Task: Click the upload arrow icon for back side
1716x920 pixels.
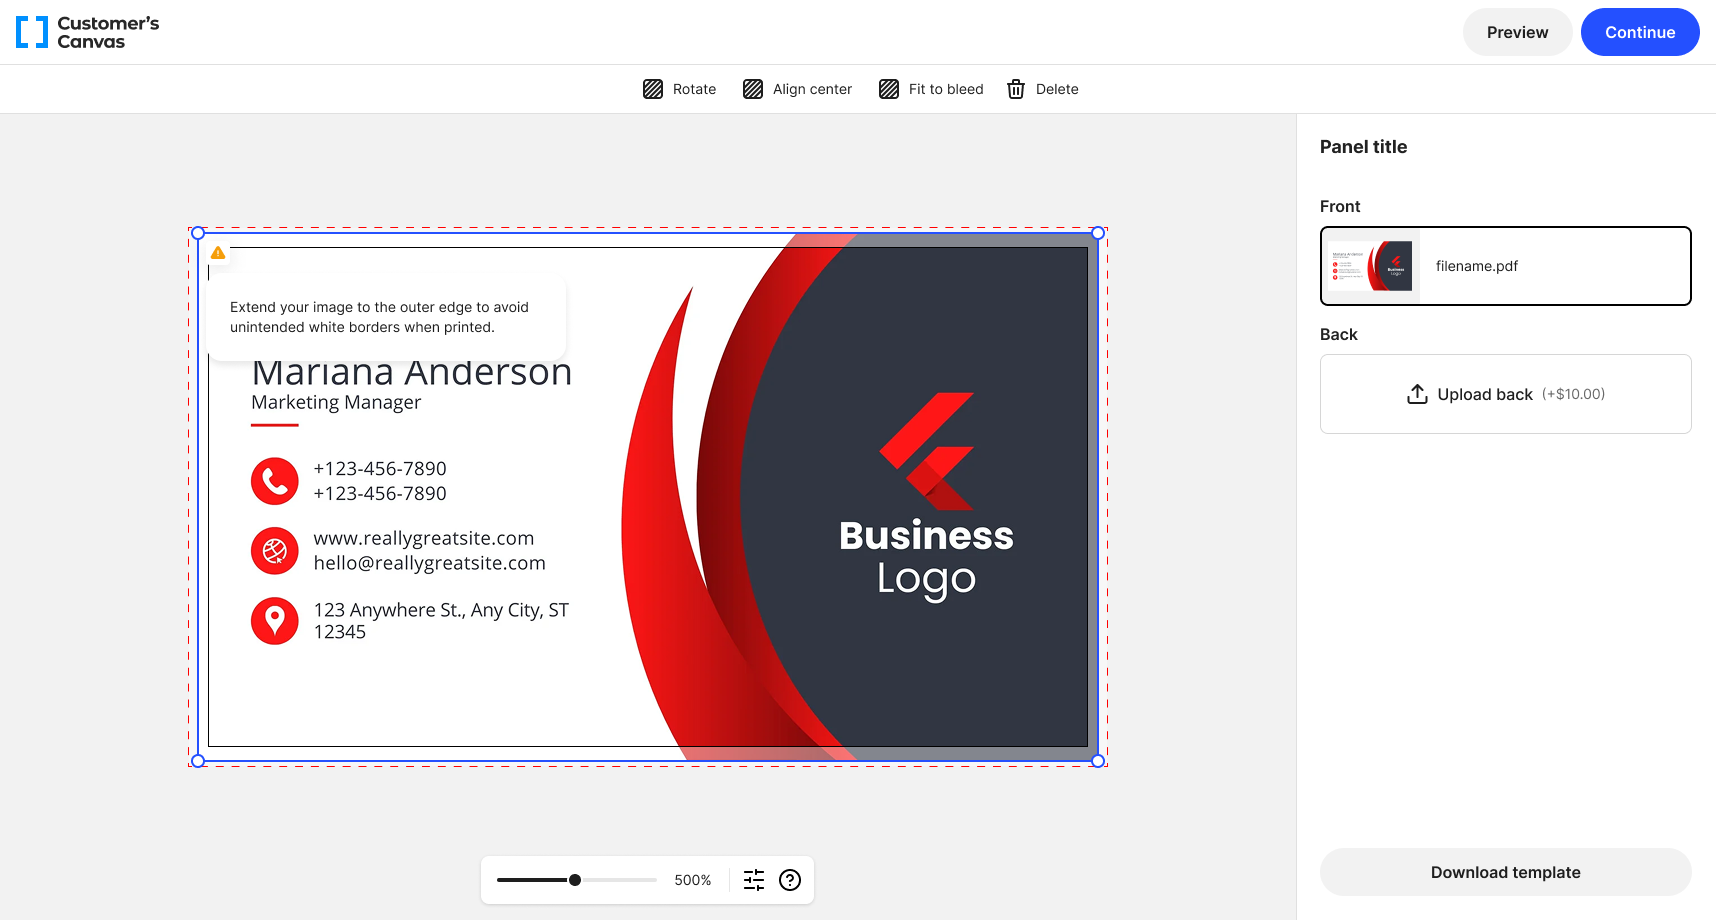Action: pyautogui.click(x=1417, y=394)
